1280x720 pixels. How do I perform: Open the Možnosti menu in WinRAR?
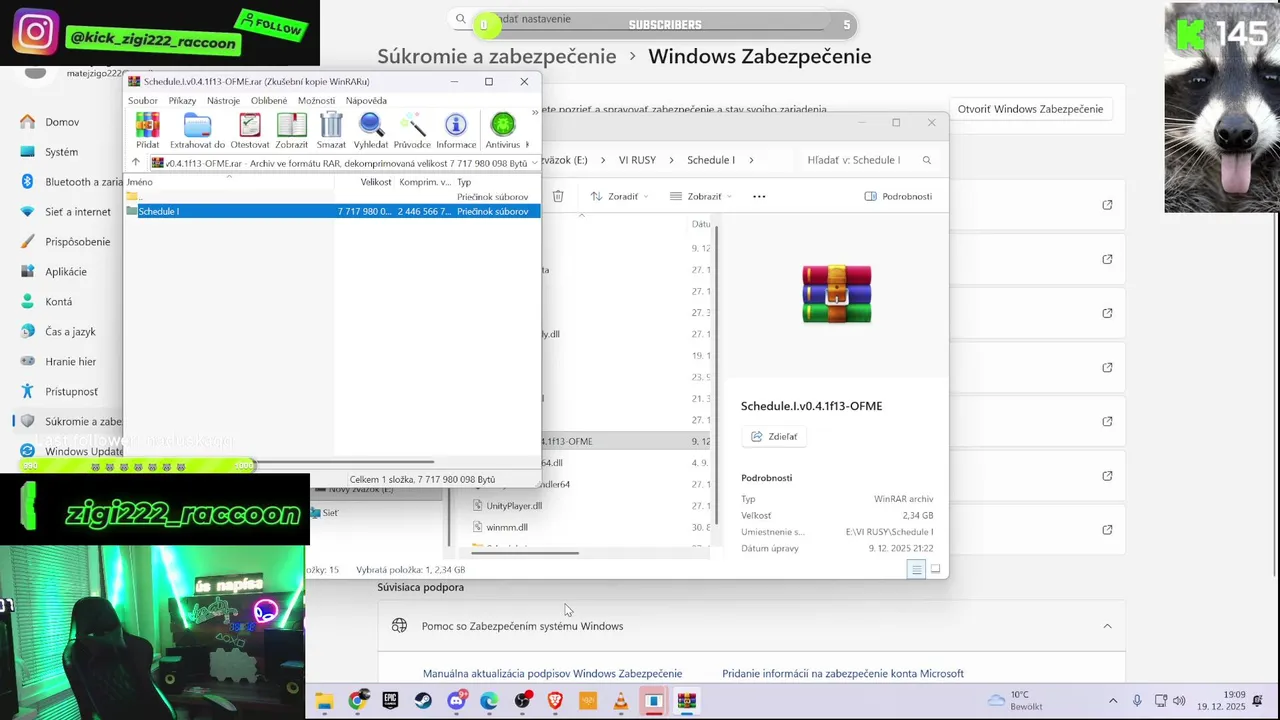tap(316, 101)
